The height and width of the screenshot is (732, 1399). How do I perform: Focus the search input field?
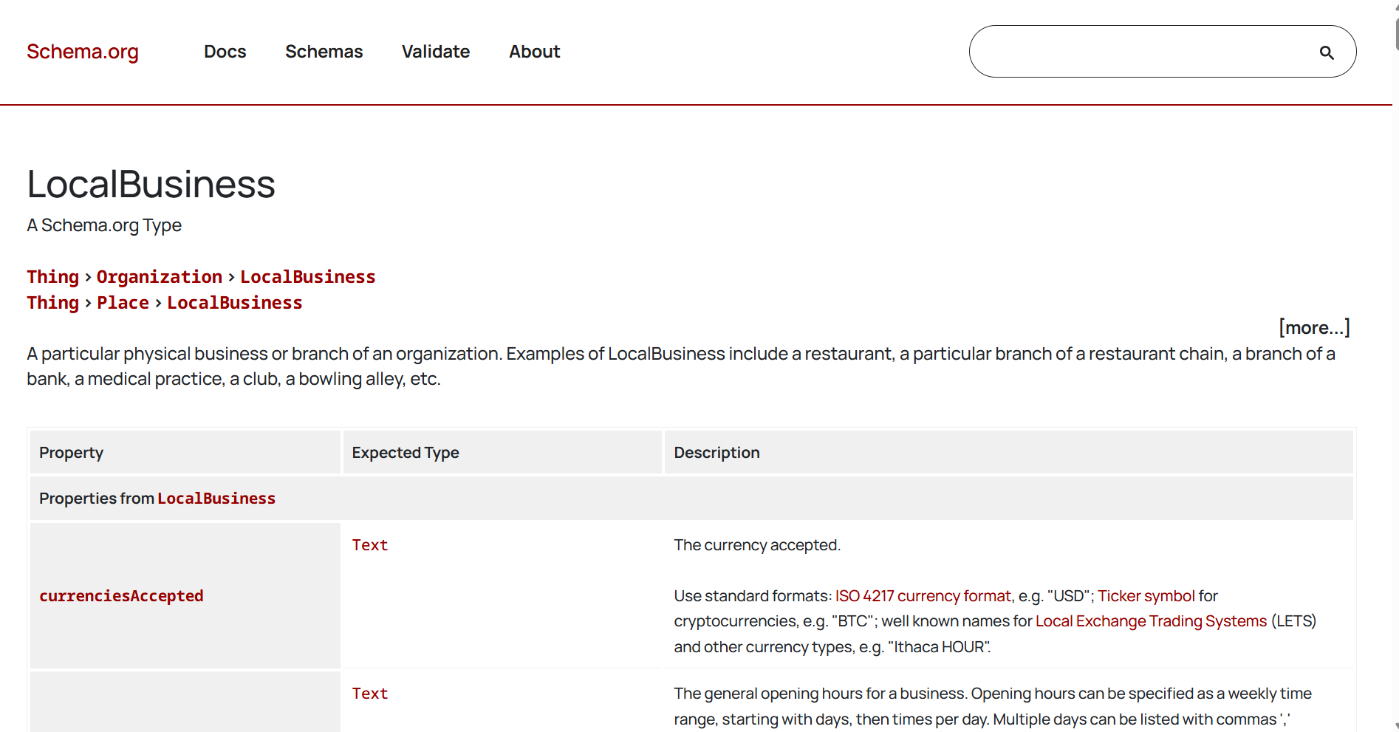[x=1140, y=52]
